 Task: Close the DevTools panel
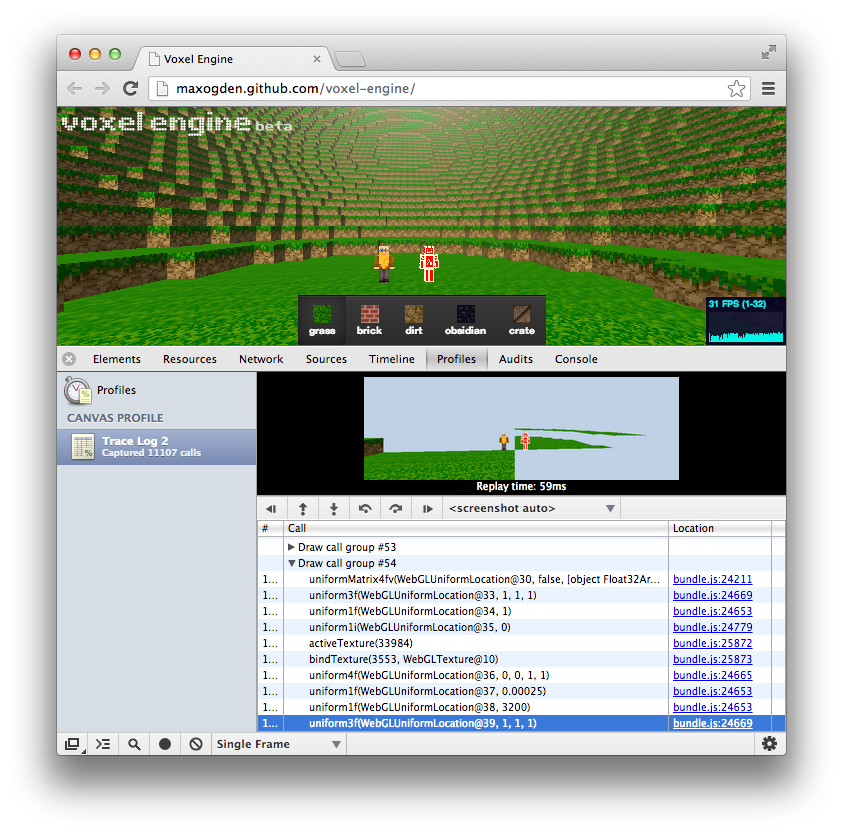(69, 359)
